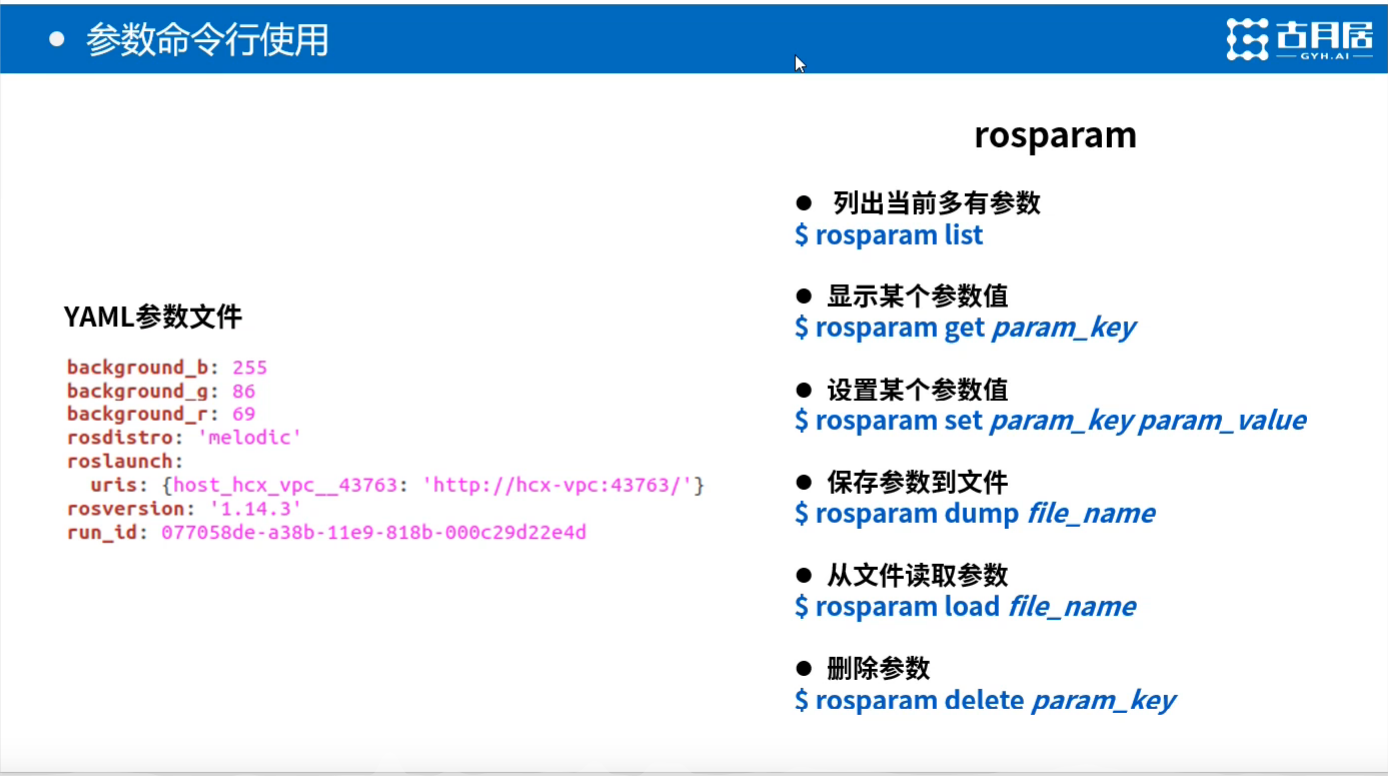Click the rosdistro: 'melodic' line
1388x776 pixels.
coord(184,437)
